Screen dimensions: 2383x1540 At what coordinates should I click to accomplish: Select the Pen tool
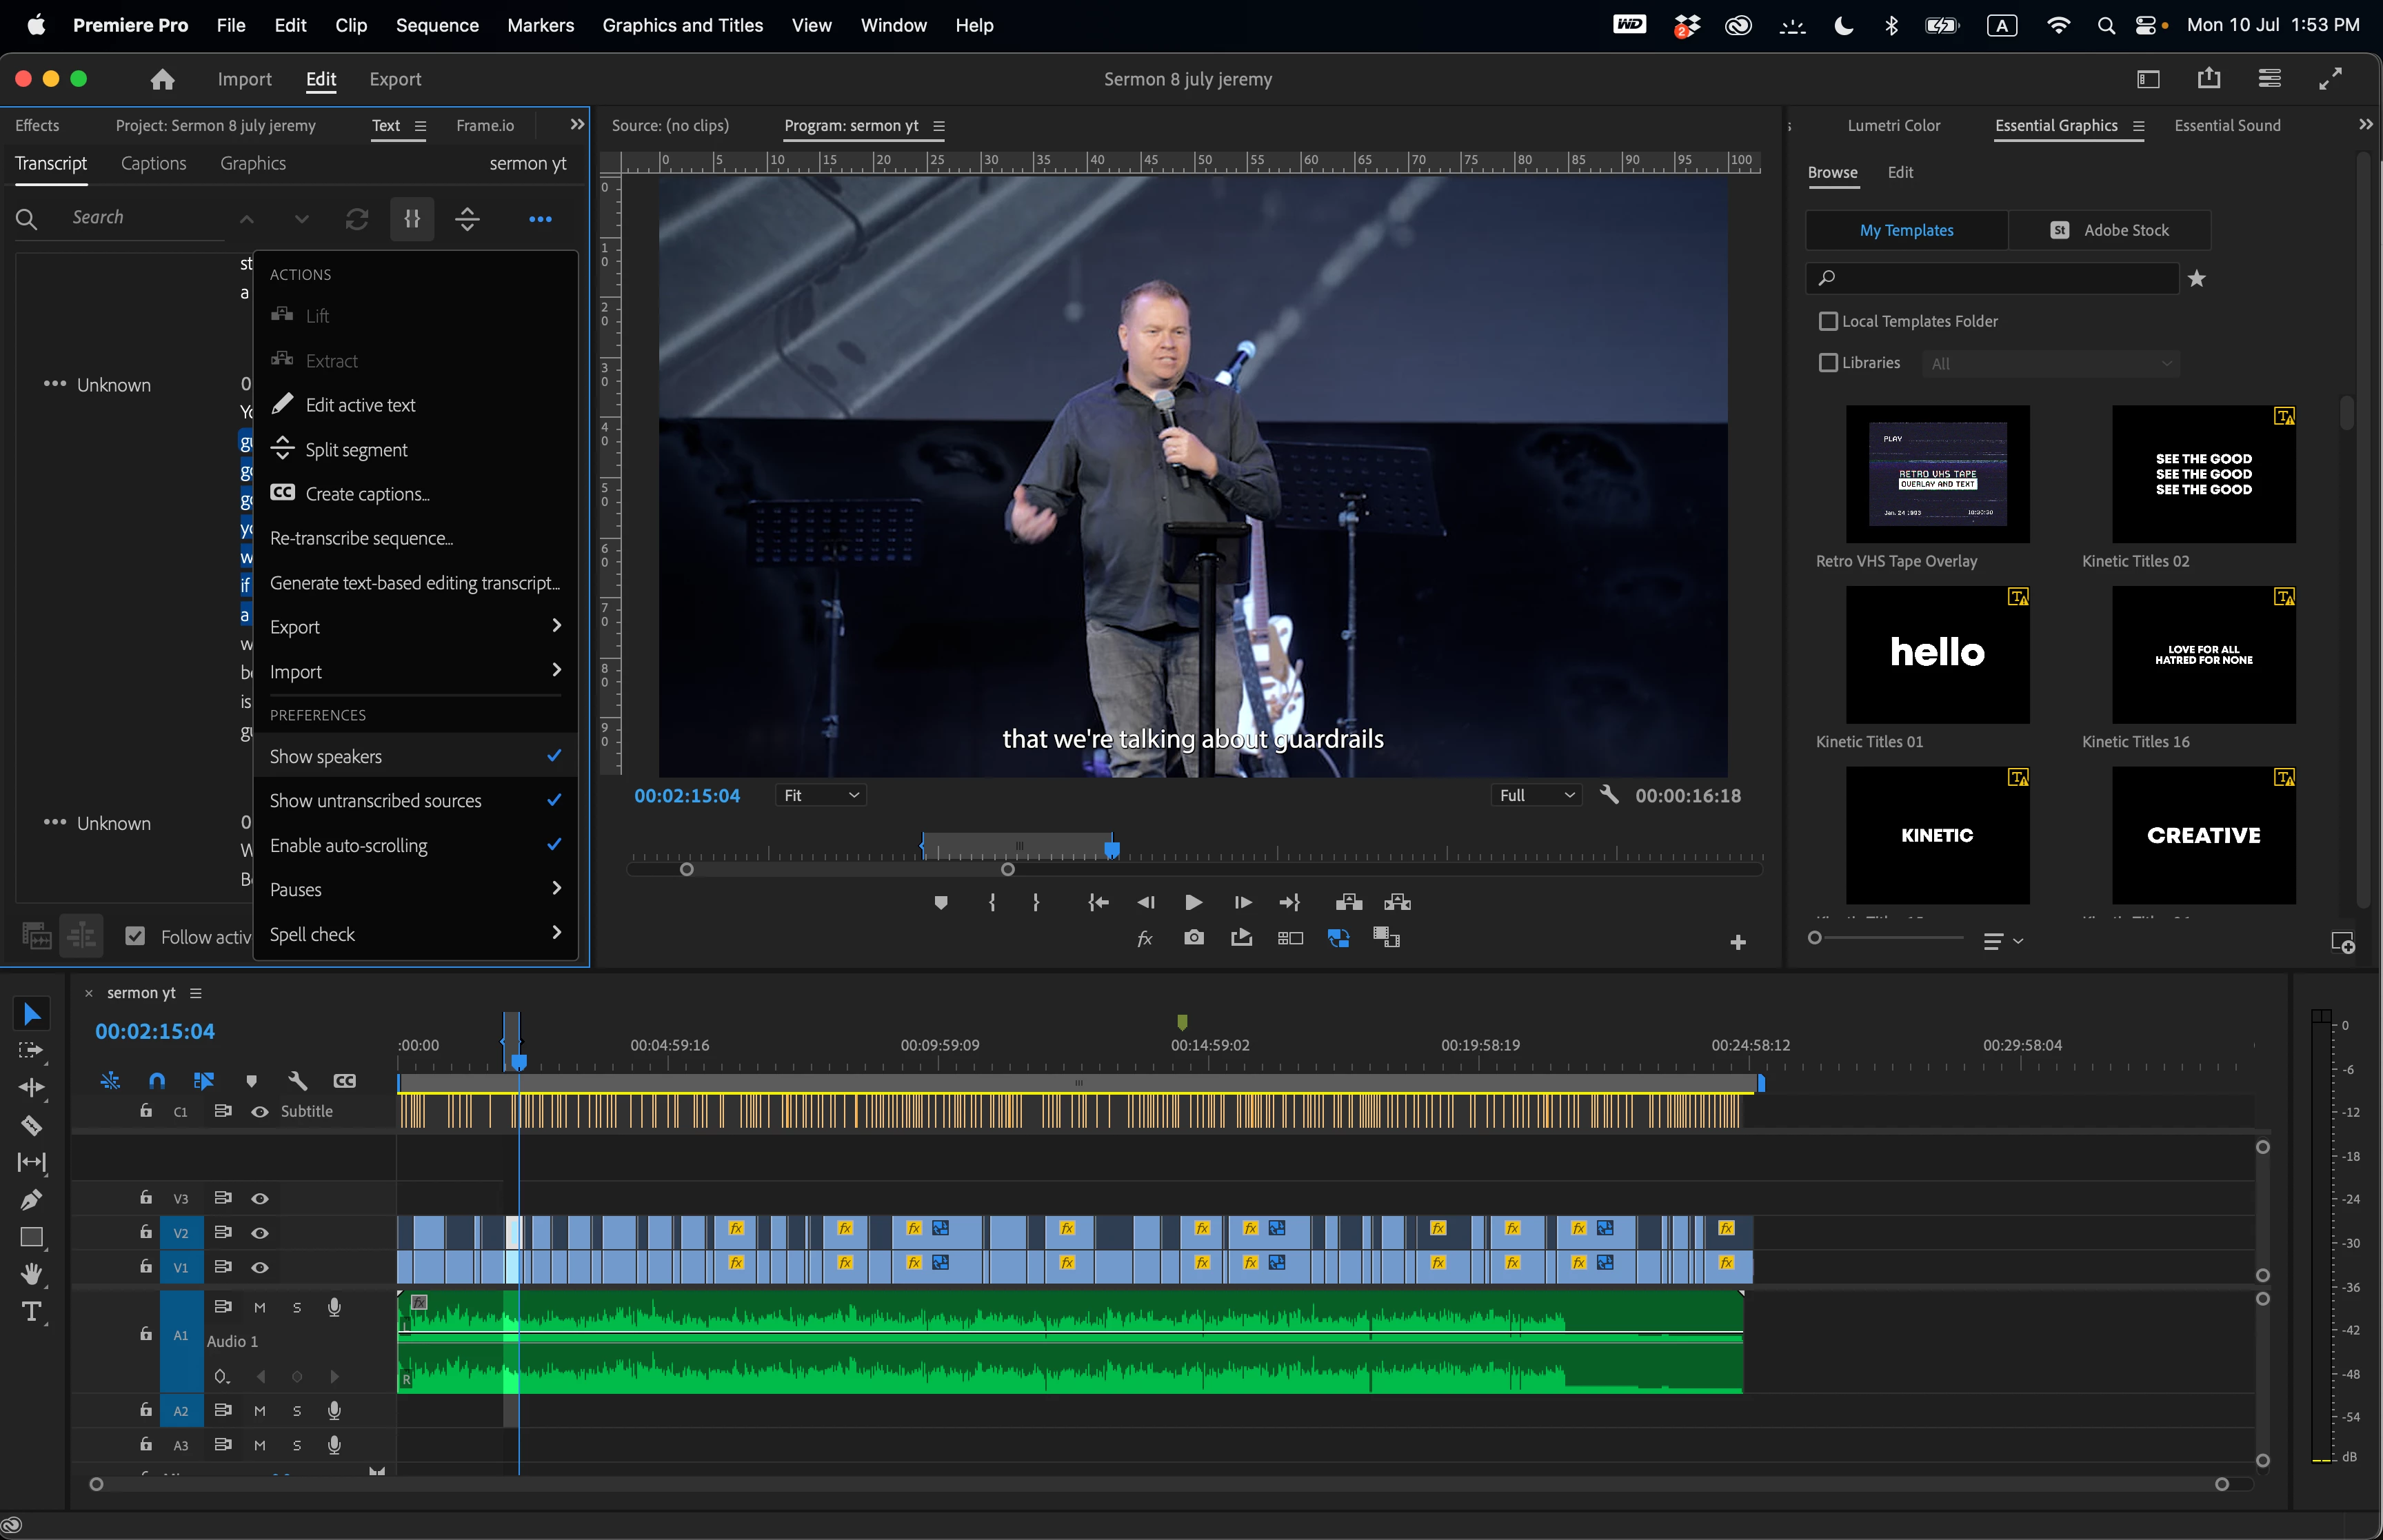[x=31, y=1199]
